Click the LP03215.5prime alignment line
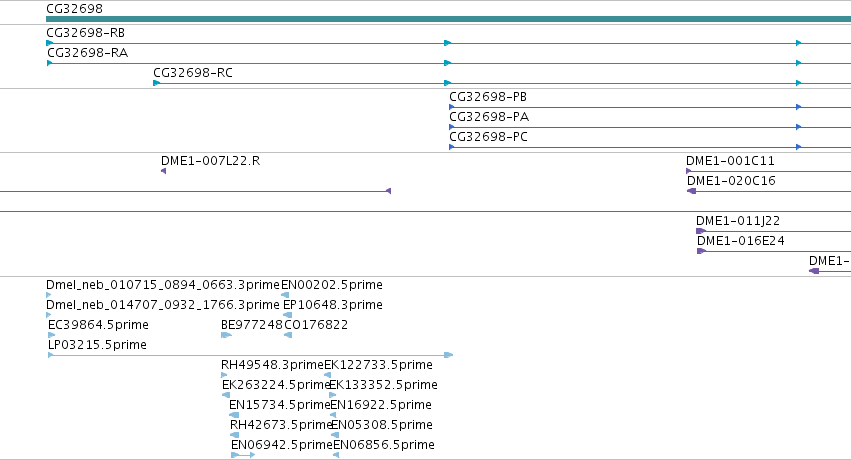 (x=250, y=355)
